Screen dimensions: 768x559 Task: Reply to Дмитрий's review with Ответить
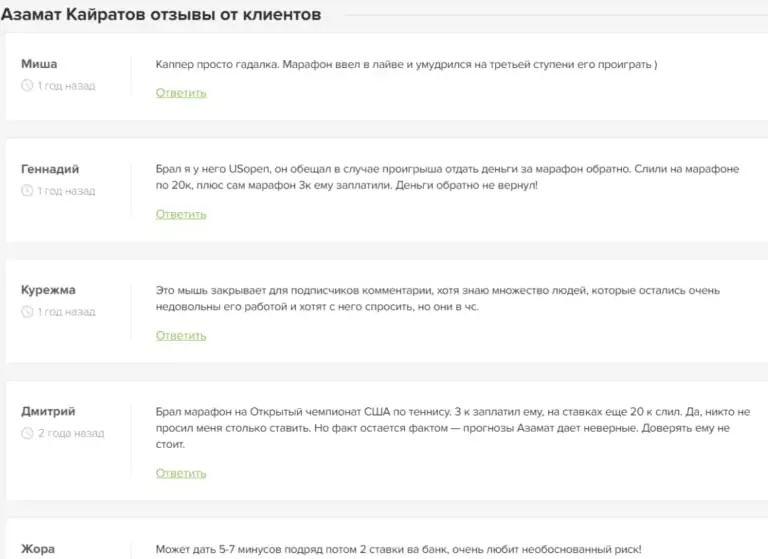(x=181, y=473)
